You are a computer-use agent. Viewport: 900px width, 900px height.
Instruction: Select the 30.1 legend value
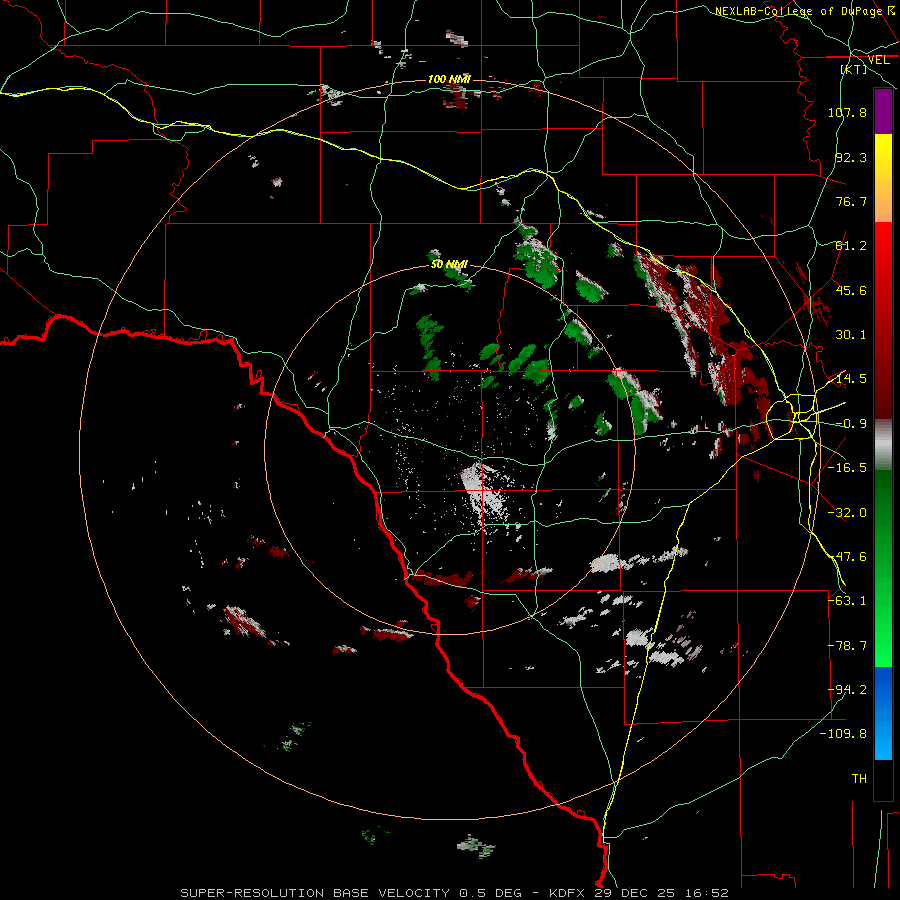pyautogui.click(x=851, y=335)
